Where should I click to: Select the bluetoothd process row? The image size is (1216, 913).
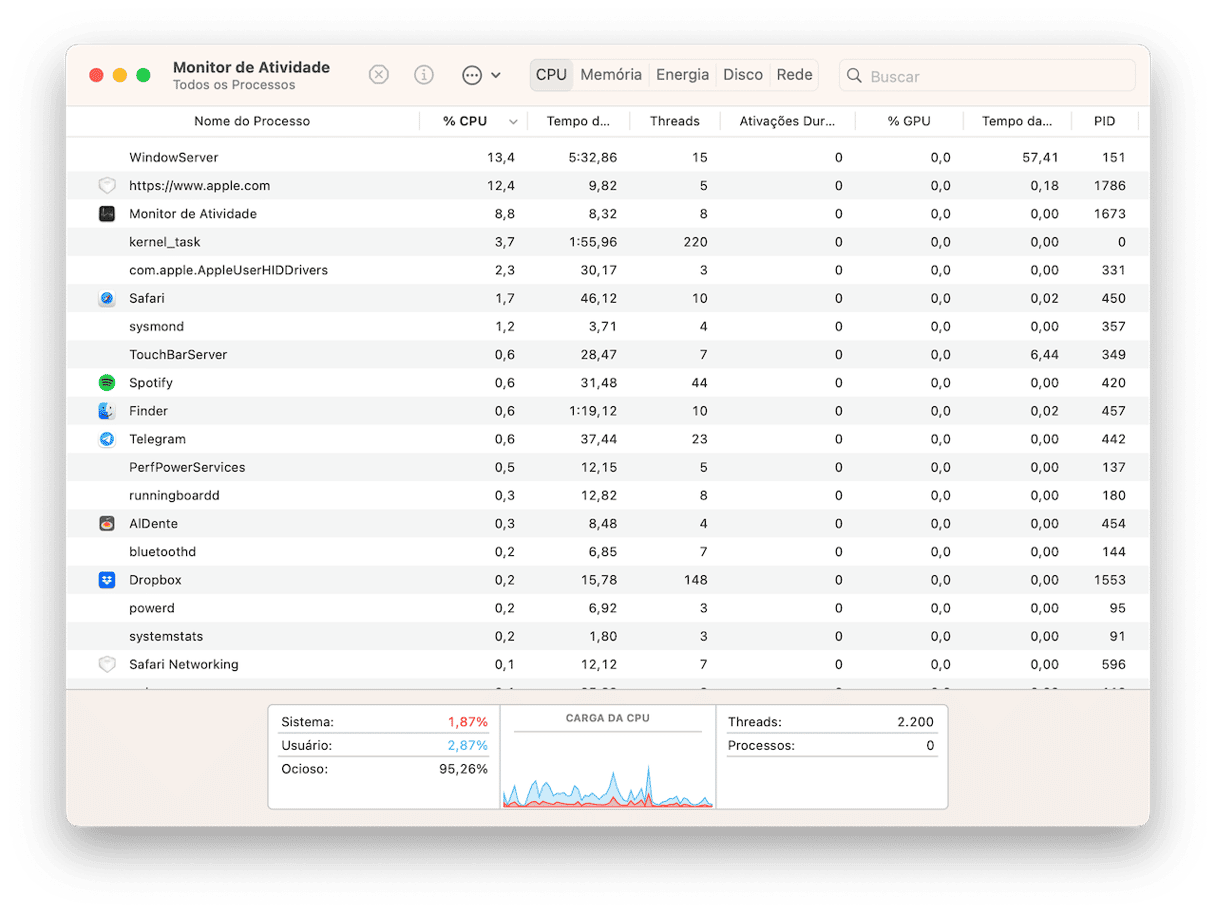click(x=608, y=552)
